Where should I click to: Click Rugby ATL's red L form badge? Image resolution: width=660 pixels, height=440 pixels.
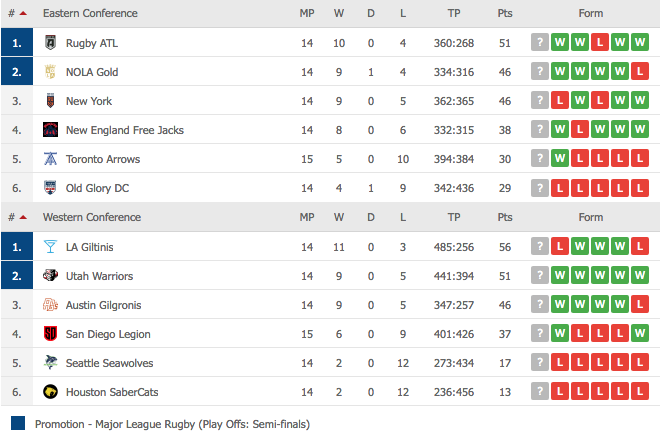pyautogui.click(x=600, y=42)
